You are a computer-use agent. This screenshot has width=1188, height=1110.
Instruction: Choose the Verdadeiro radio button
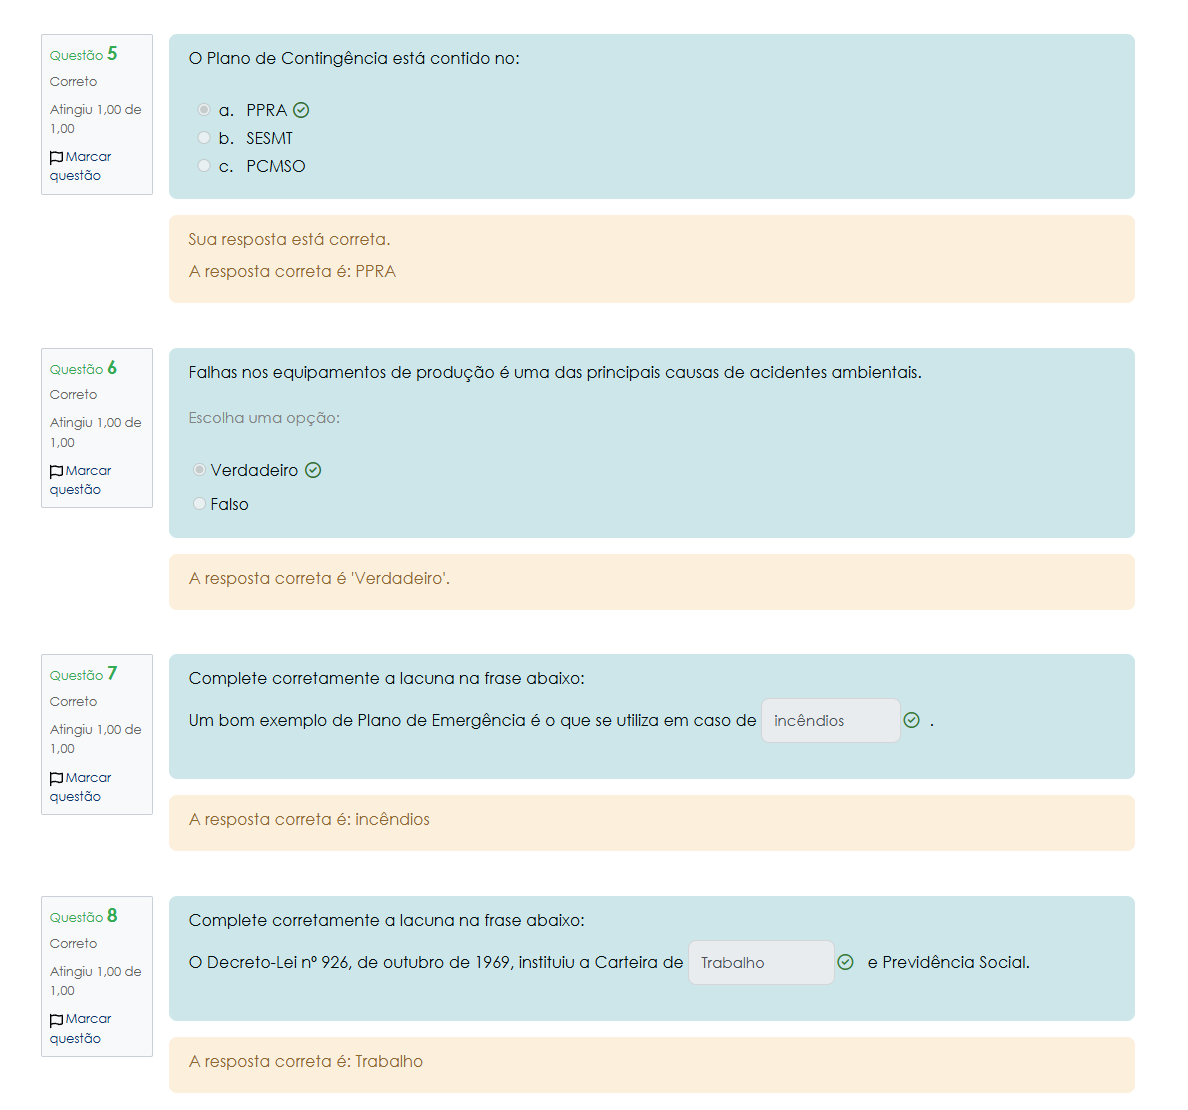(x=199, y=470)
